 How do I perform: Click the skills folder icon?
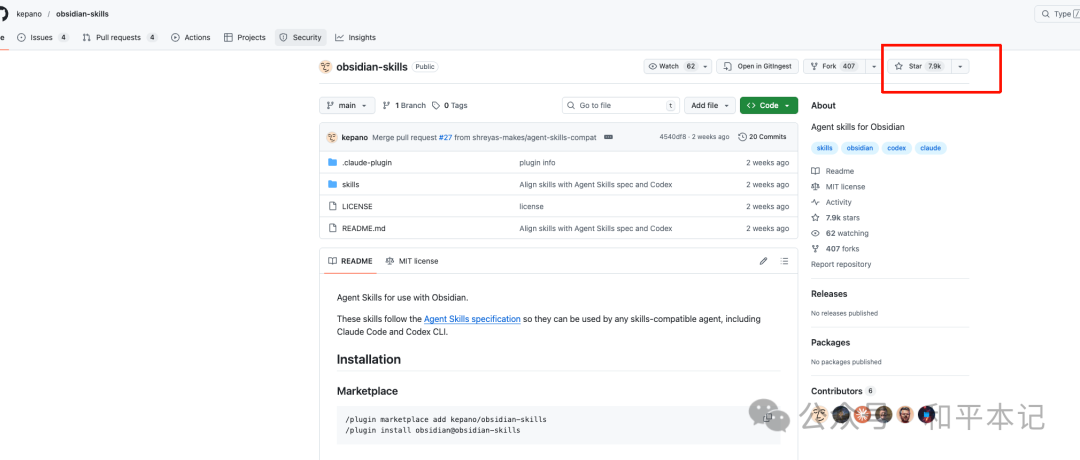(333, 185)
